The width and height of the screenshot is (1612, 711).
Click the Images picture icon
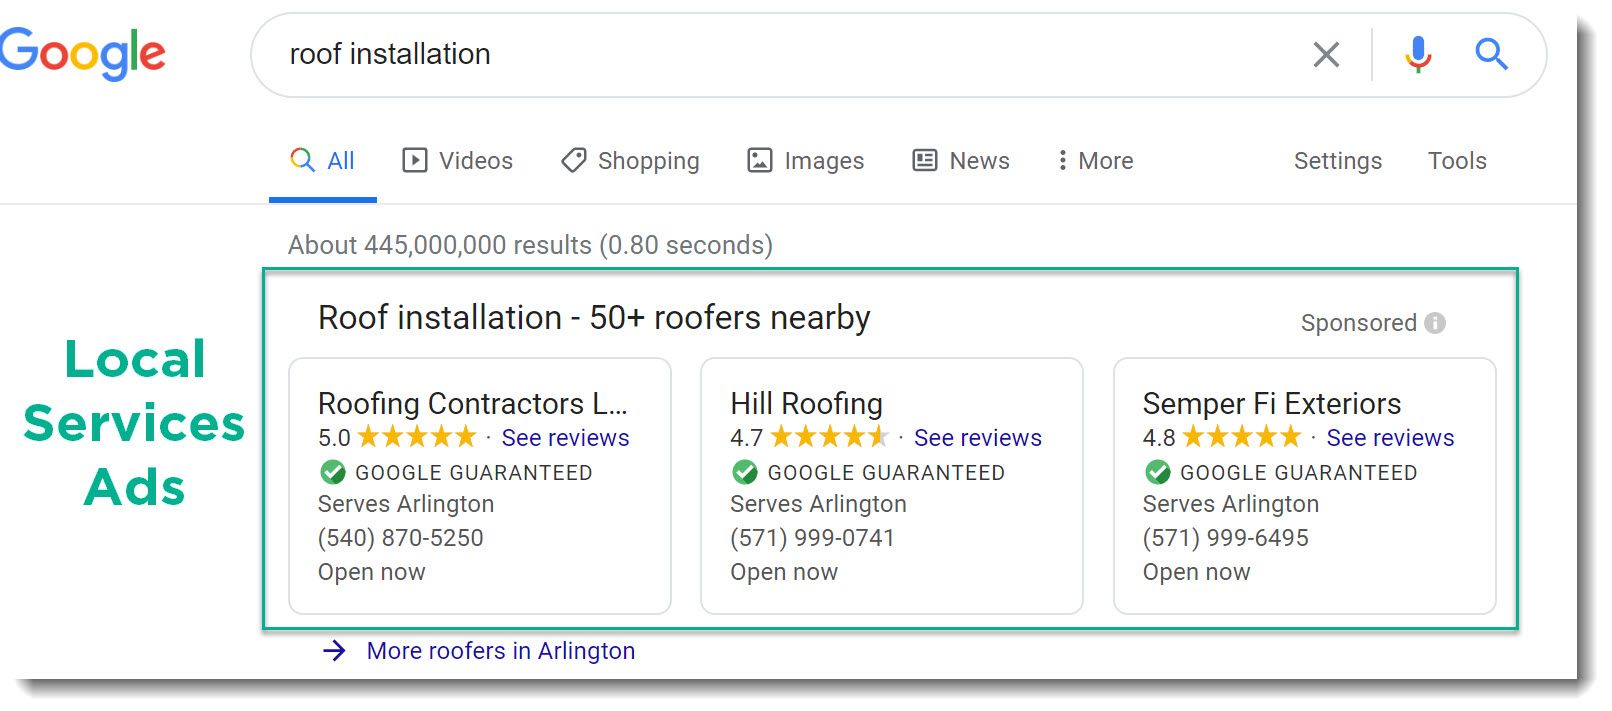click(x=760, y=160)
